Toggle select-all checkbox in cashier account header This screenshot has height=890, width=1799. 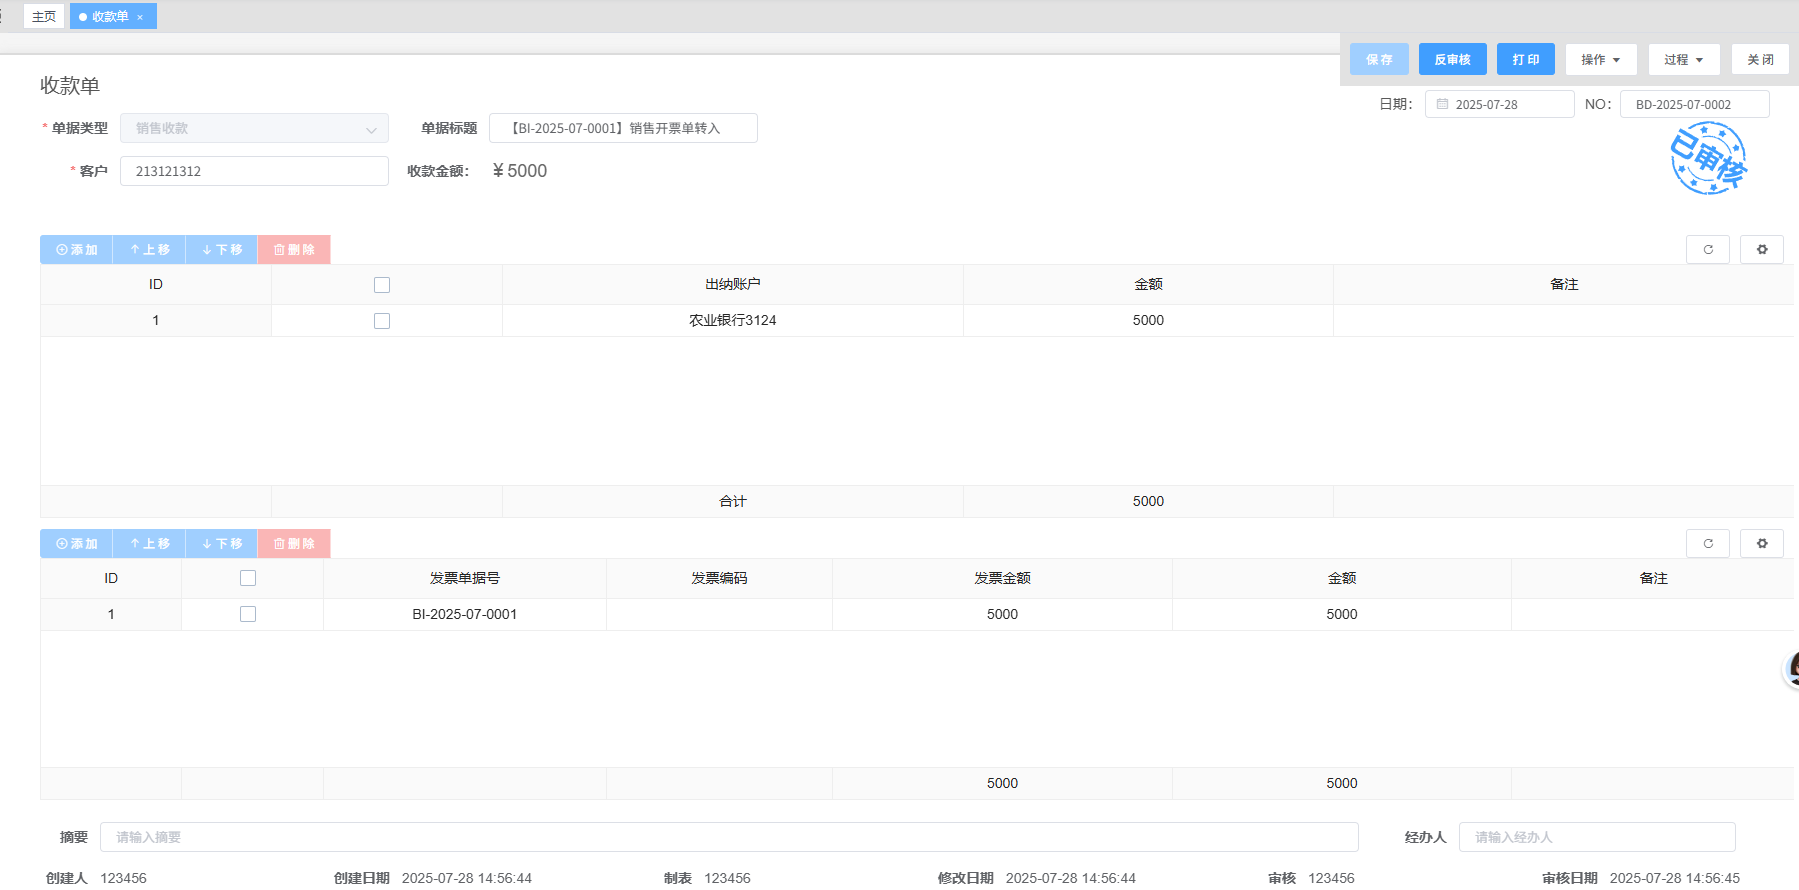[382, 285]
